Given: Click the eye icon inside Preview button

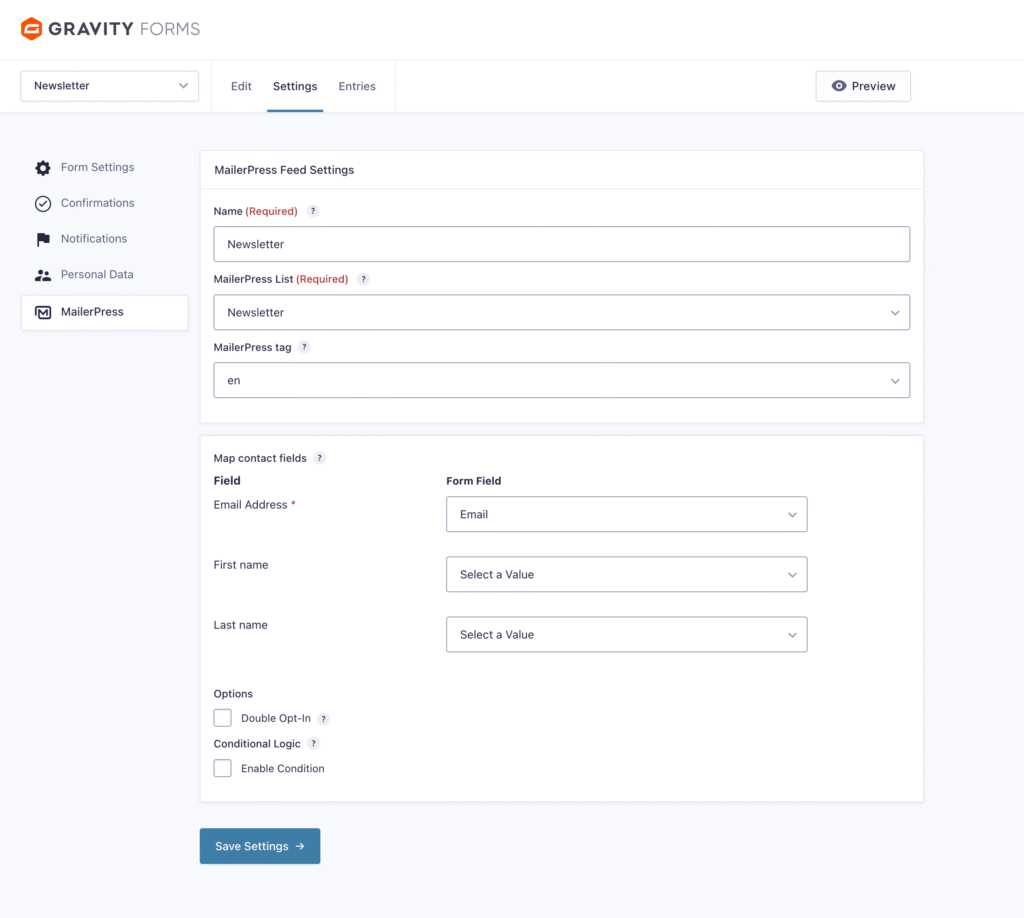Looking at the screenshot, I should pyautogui.click(x=839, y=86).
